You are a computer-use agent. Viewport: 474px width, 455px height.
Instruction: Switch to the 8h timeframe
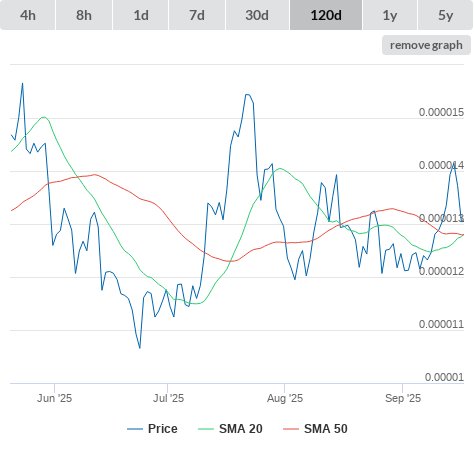click(x=84, y=15)
